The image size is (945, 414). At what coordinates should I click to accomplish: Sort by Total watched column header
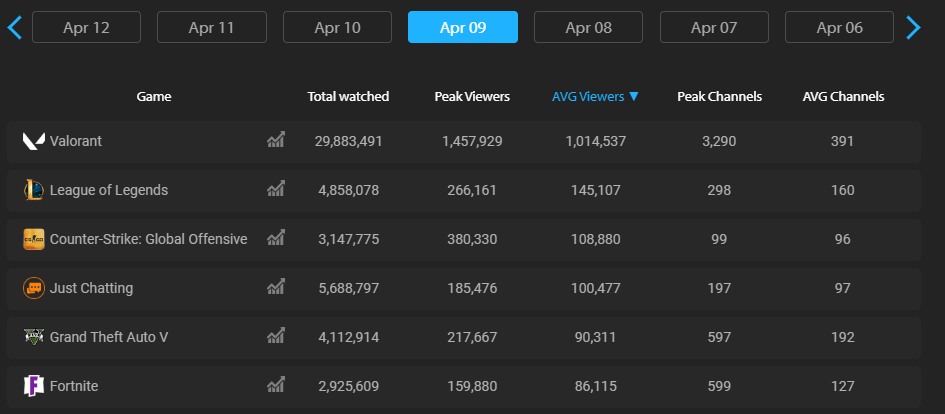[x=348, y=97]
